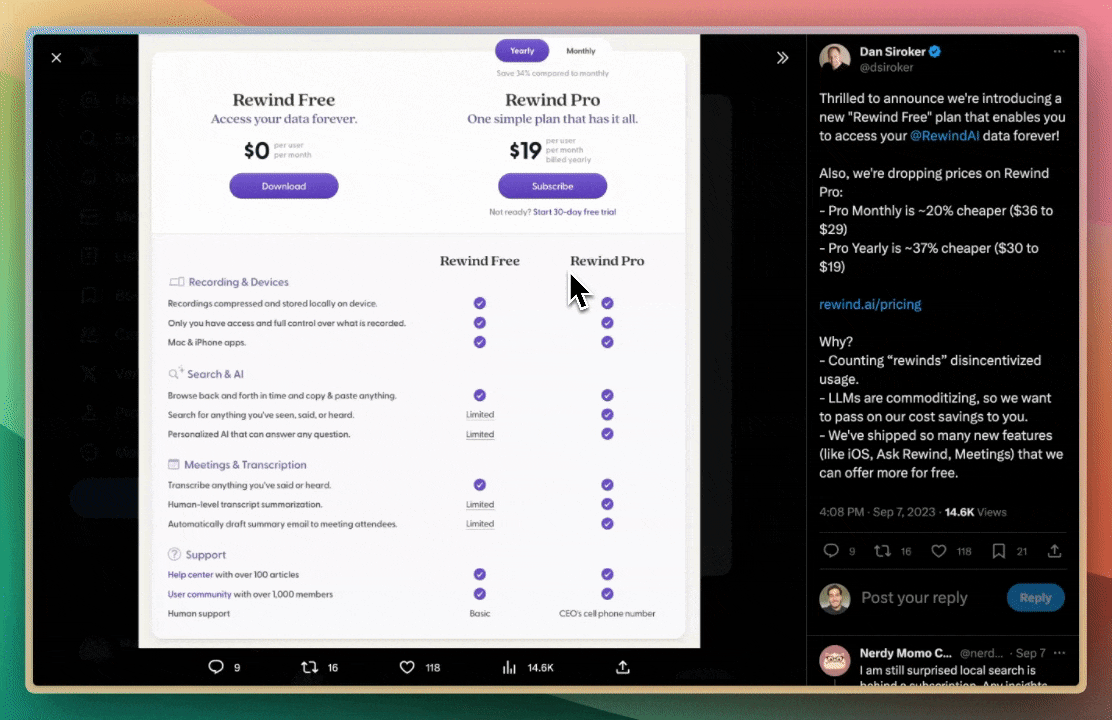Open Nerdy Momo's profile avatar
Screen dimensions: 1112x720
[835, 660]
